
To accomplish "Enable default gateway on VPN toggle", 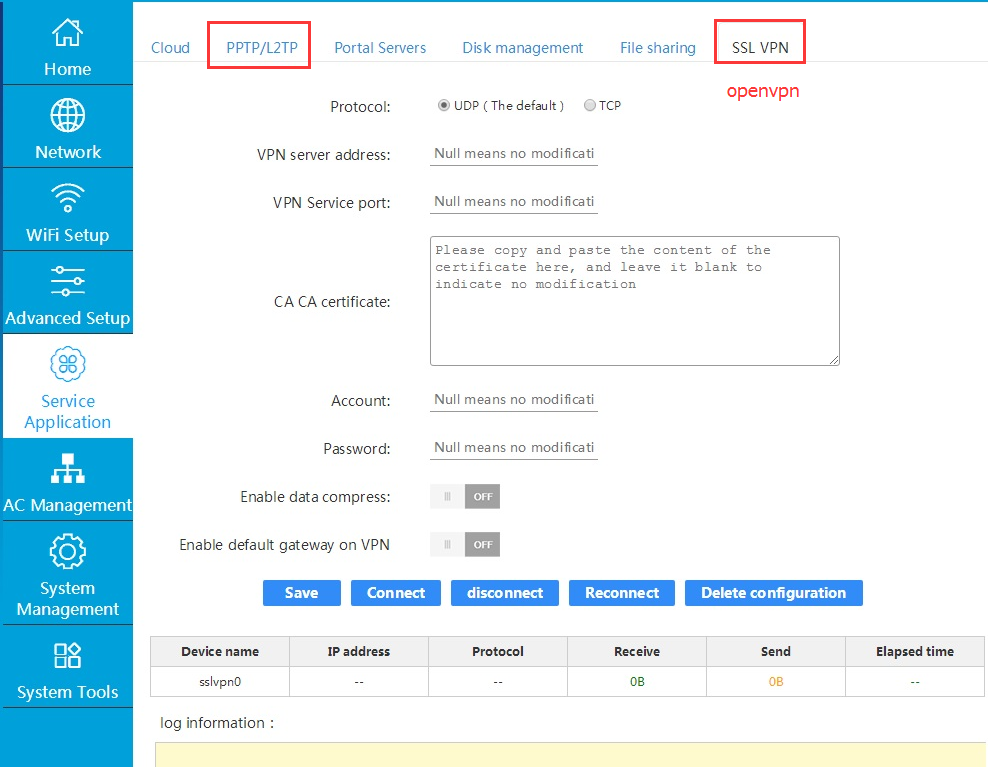I will tap(465, 544).
